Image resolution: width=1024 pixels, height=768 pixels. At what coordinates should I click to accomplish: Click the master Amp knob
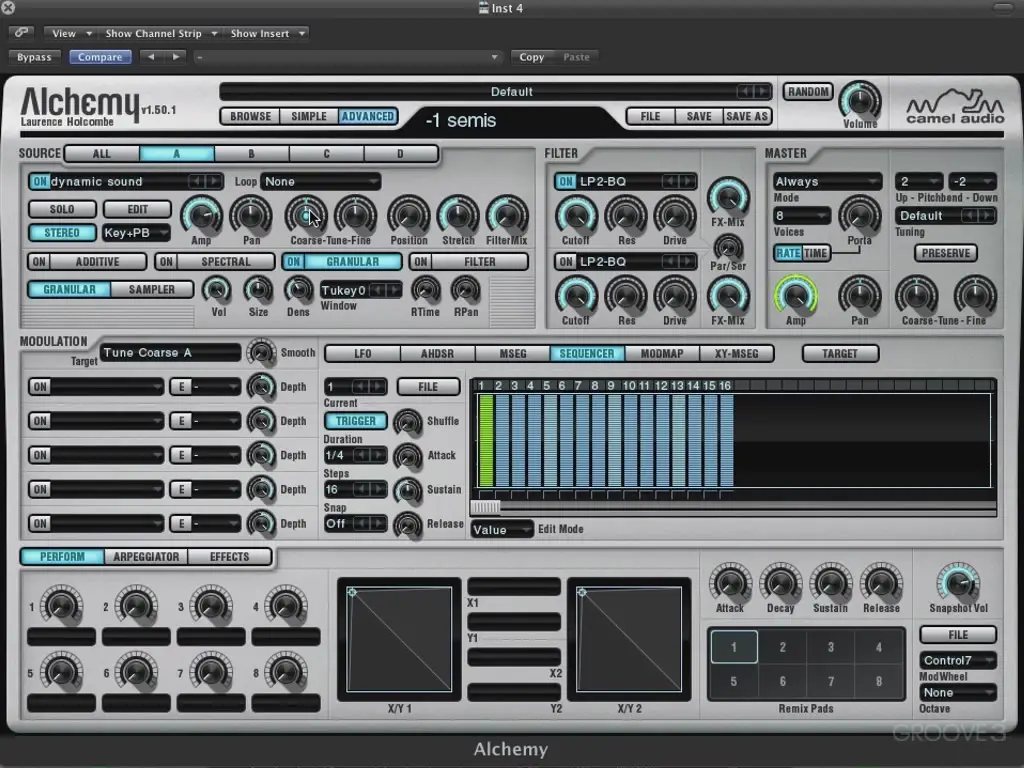[795, 295]
